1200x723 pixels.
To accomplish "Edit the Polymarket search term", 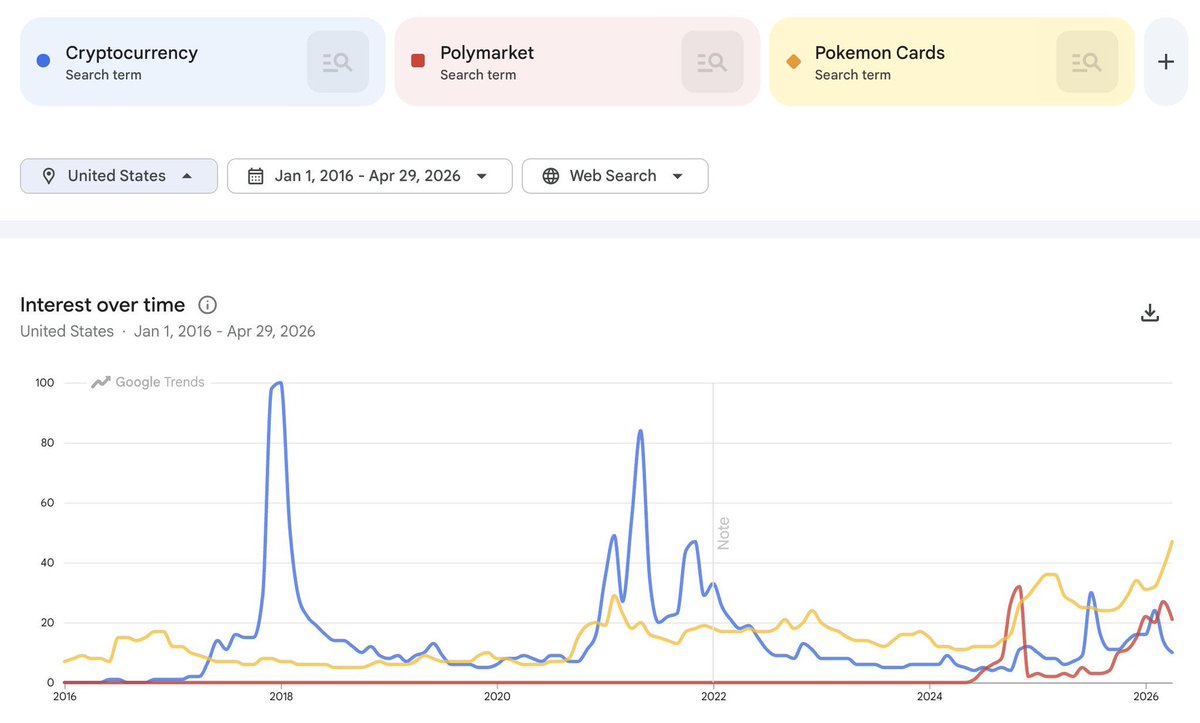I will [487, 53].
